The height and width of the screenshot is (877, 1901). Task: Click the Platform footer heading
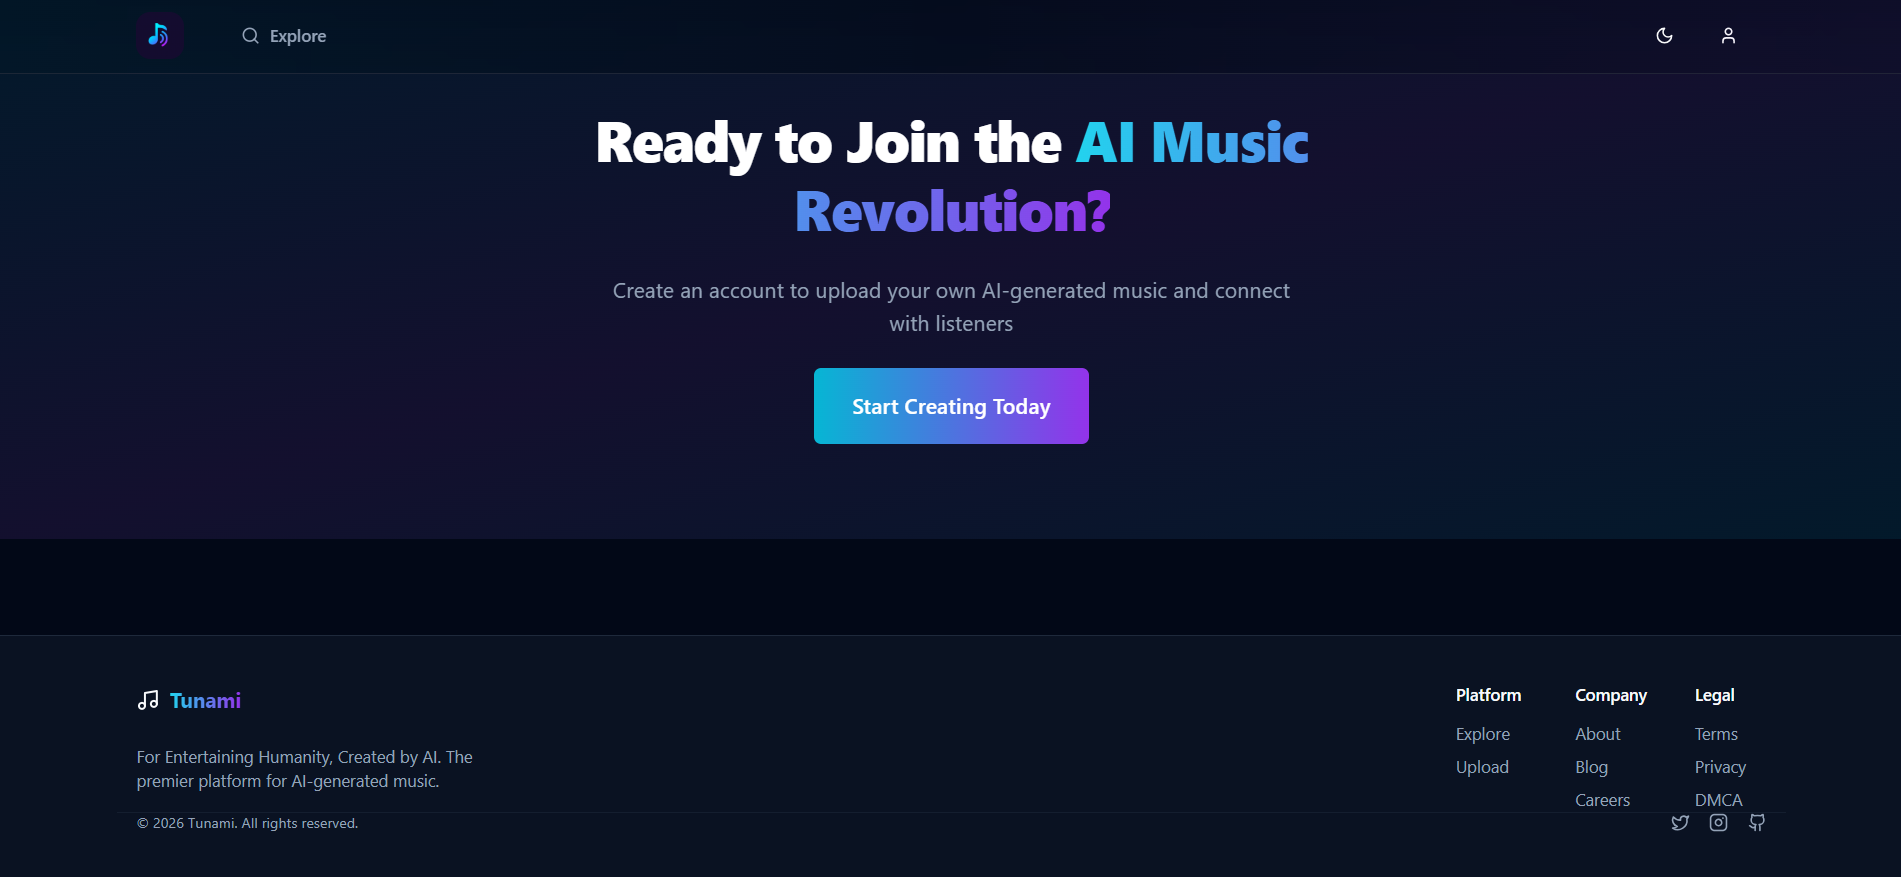1488,695
